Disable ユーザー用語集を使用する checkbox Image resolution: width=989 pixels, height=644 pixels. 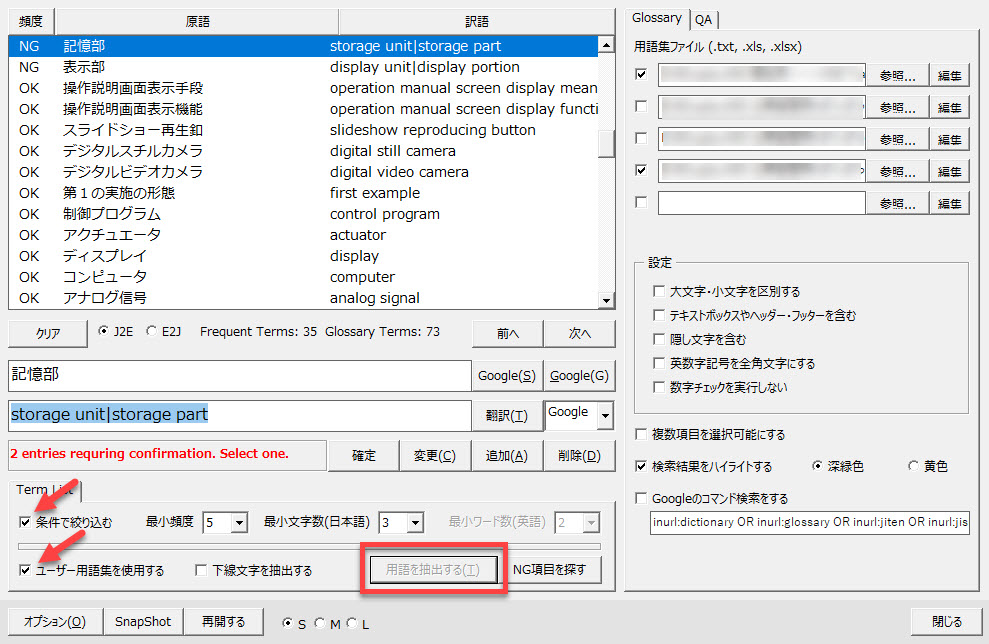(25, 570)
